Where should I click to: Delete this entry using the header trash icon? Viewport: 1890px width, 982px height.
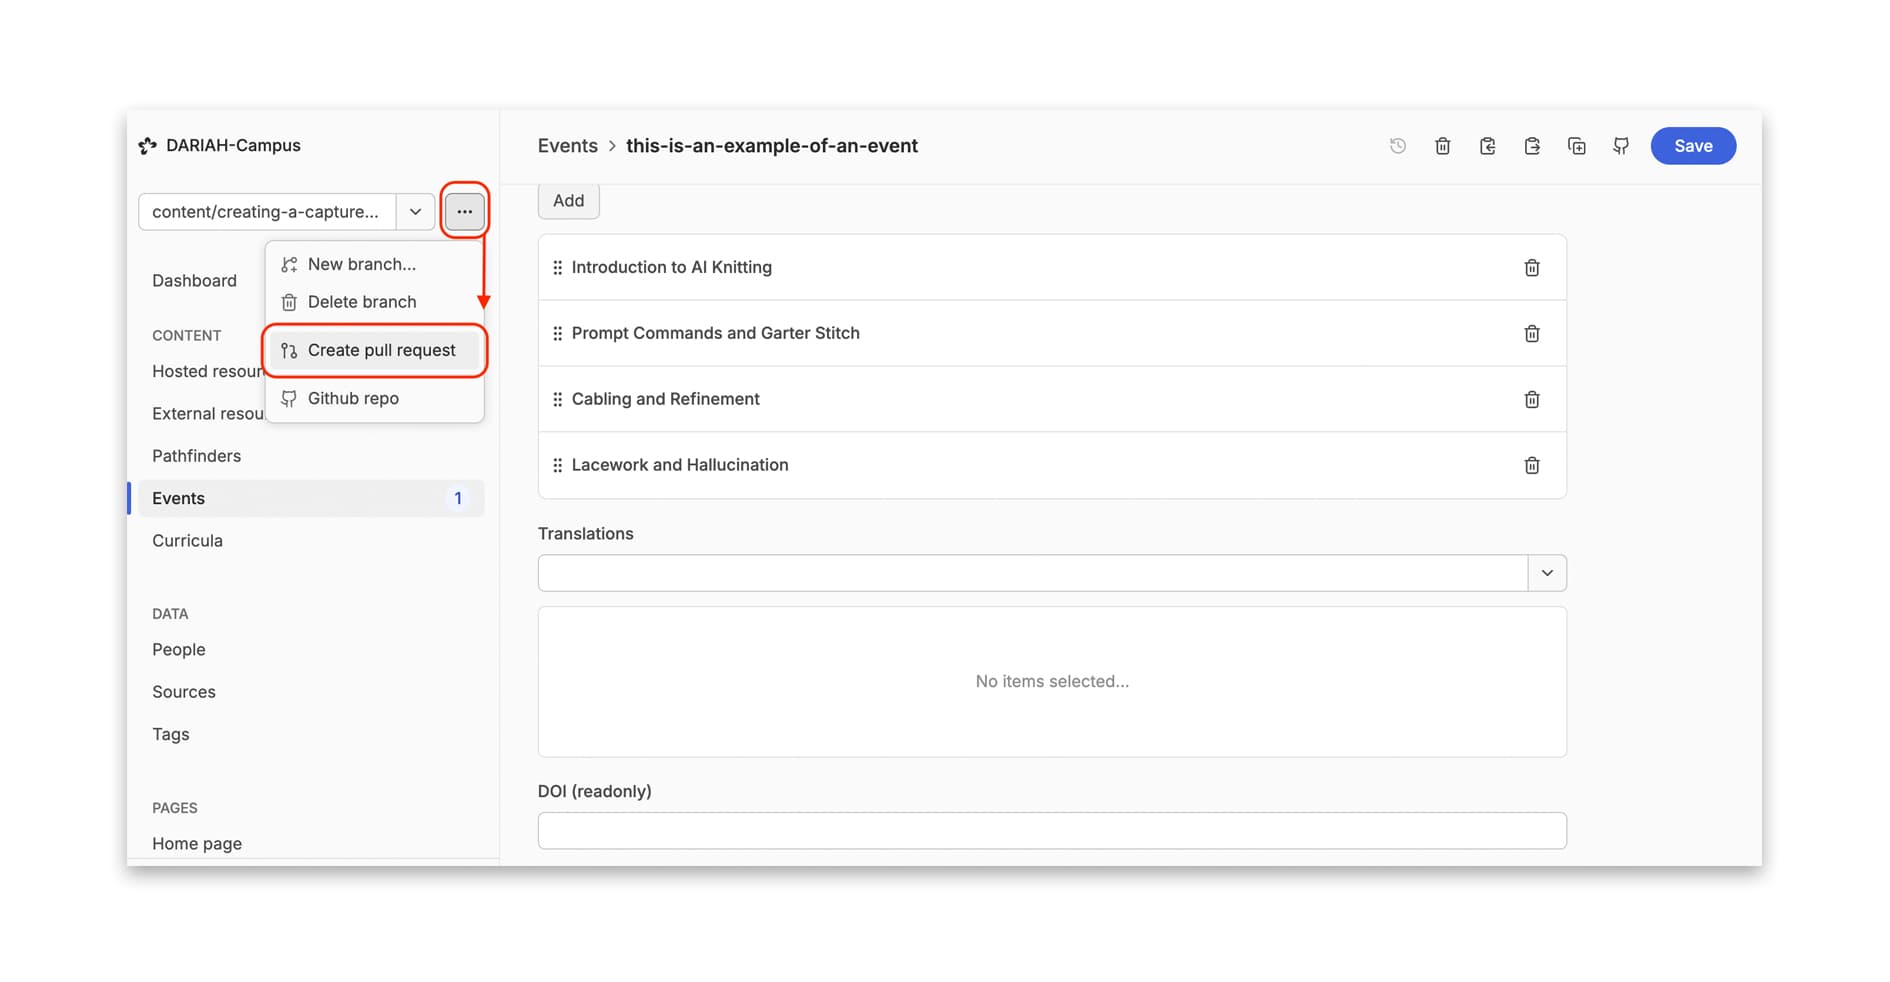click(x=1442, y=146)
